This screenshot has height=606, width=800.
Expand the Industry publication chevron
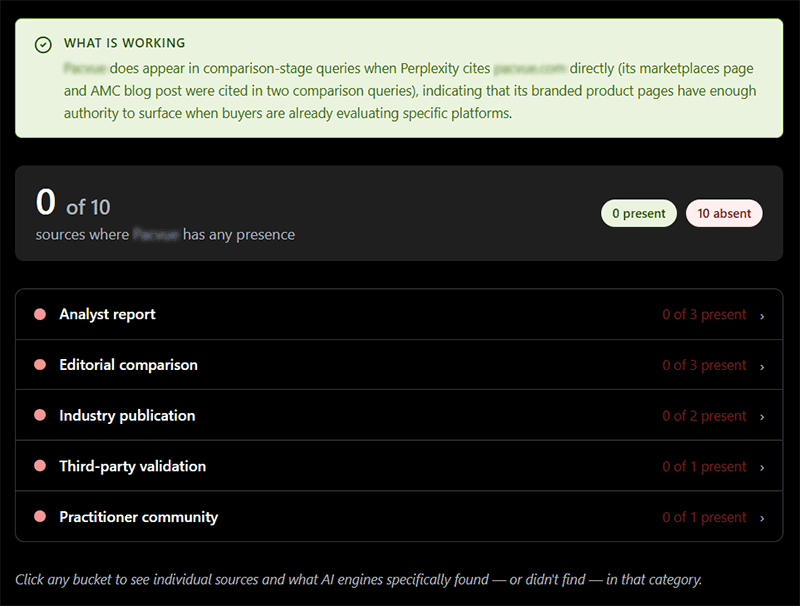coord(762,417)
